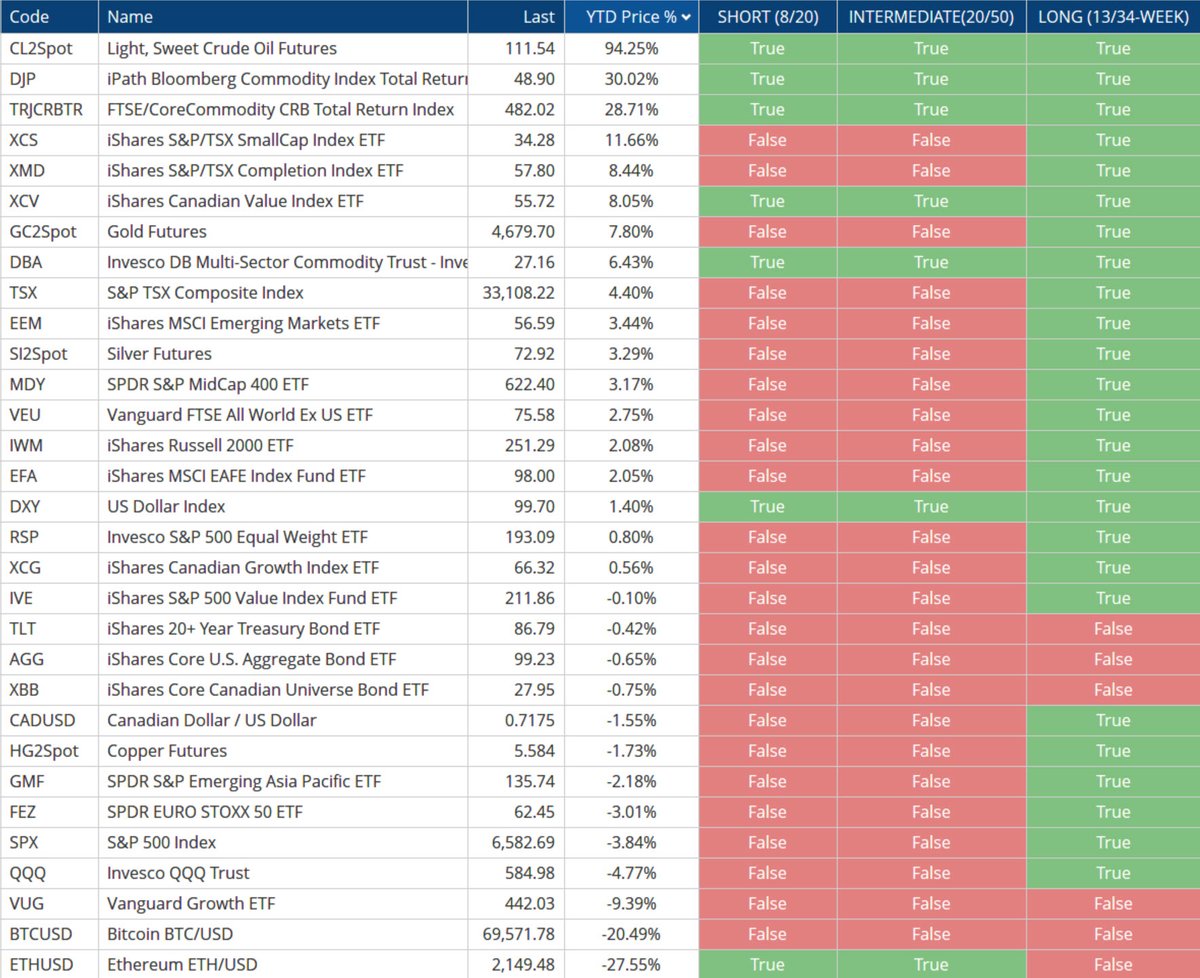
Task: Click SPX last value 6,582.69
Action: coord(516,841)
